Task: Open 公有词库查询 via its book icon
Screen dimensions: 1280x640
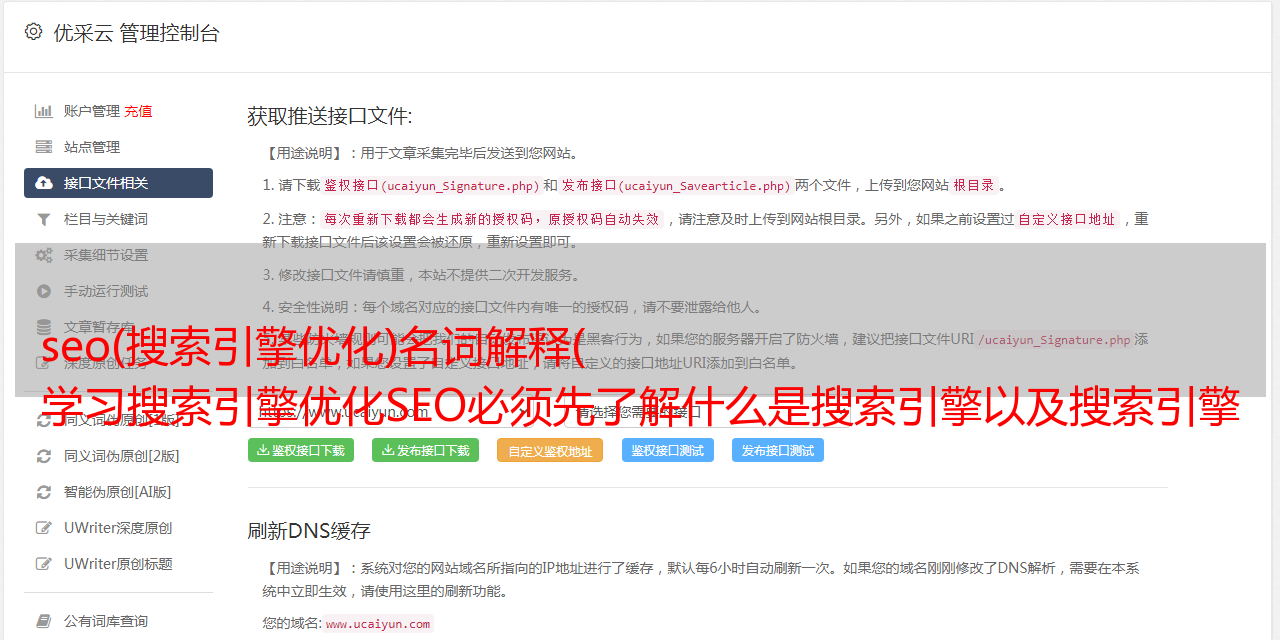Action: click(44, 621)
